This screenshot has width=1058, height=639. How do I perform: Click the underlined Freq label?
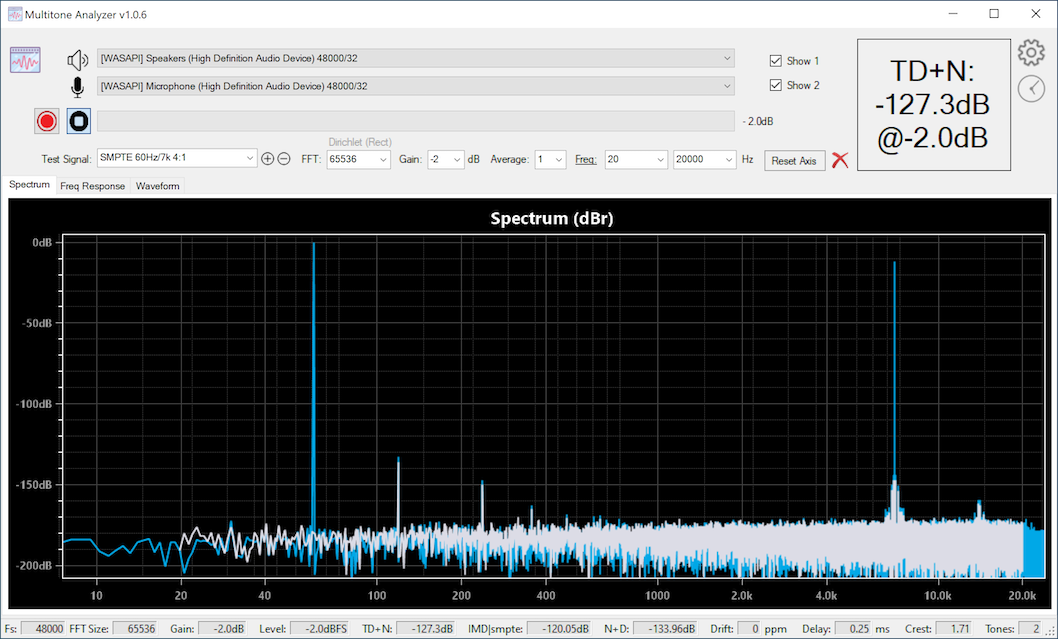586,159
